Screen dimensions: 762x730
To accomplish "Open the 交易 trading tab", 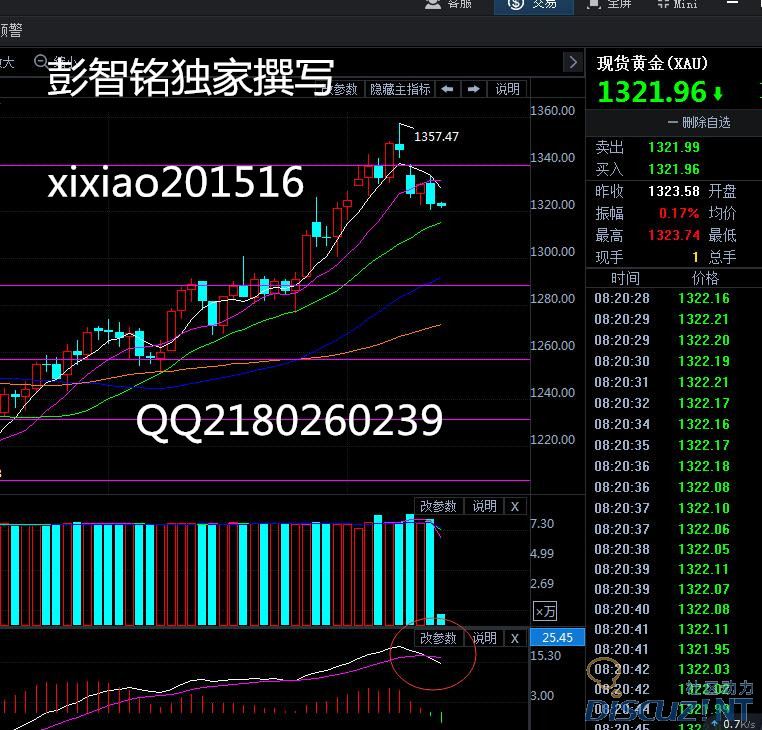I will [x=532, y=4].
